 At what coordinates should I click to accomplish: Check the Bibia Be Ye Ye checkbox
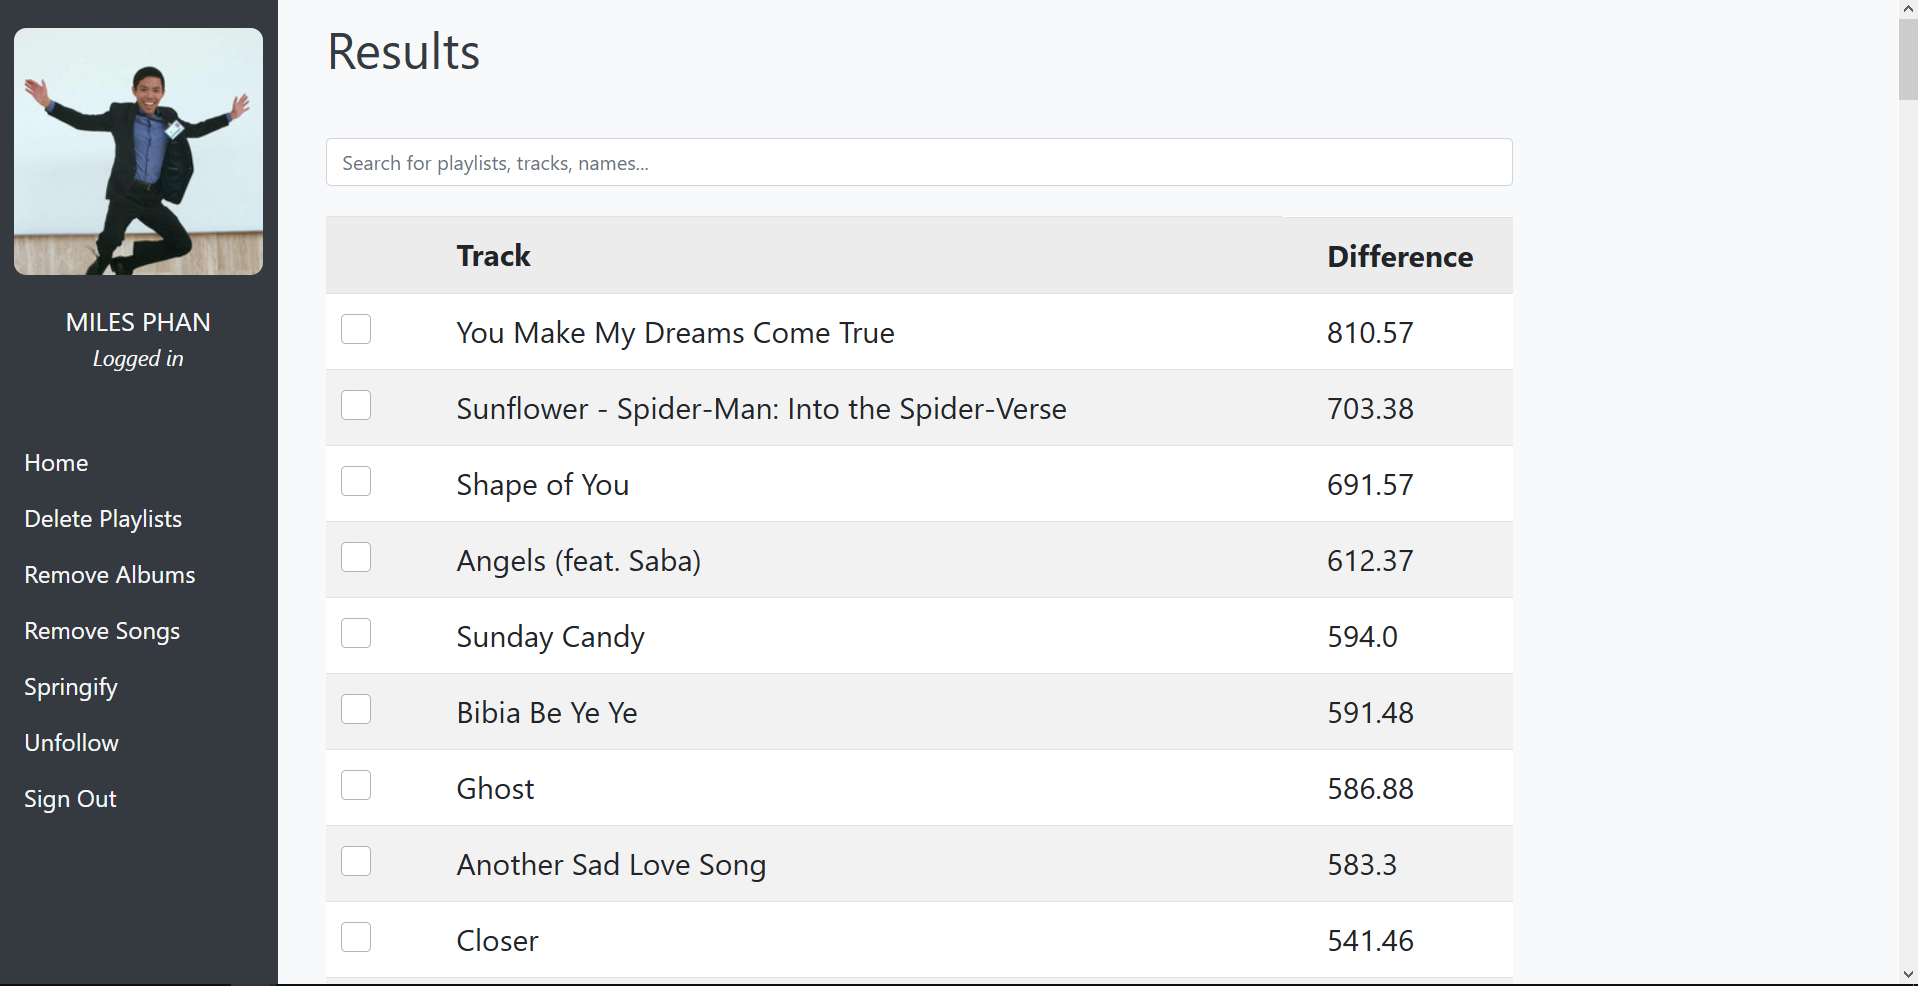click(x=356, y=710)
